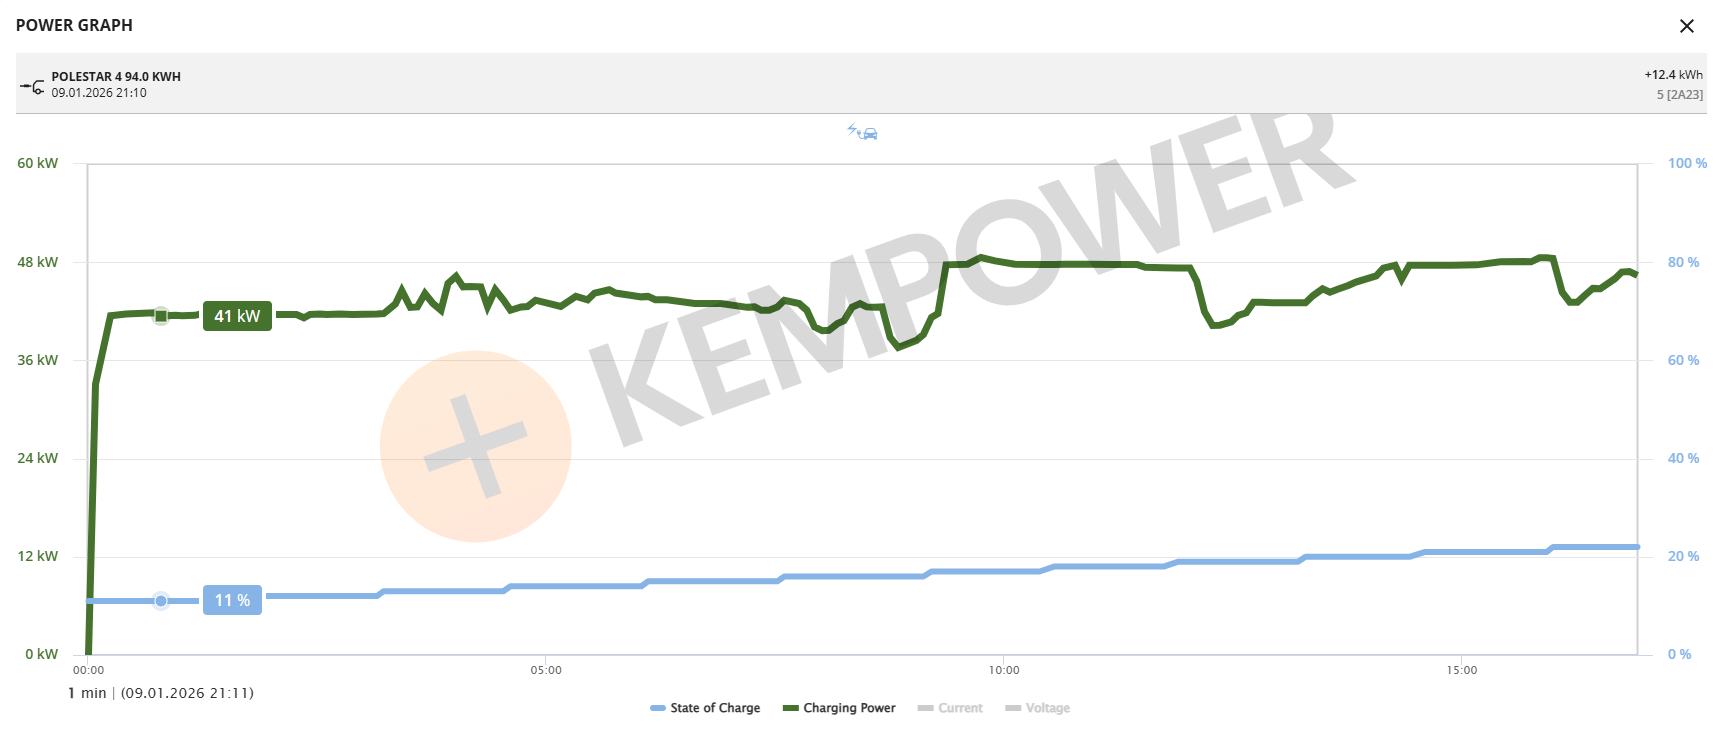1719x746 pixels.
Task: Click the POWER GRAPH heading
Action: pos(74,26)
